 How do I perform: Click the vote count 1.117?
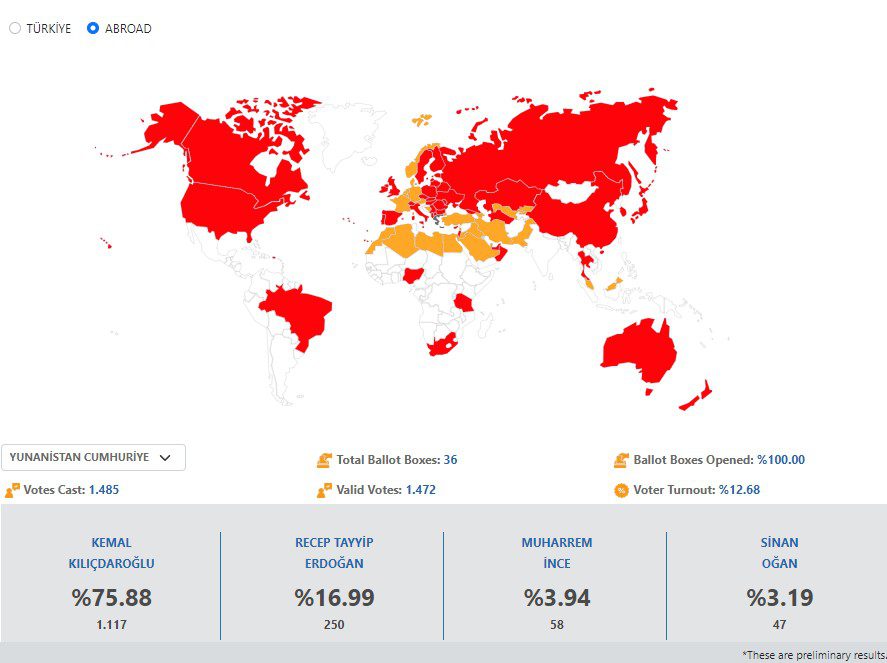(x=111, y=625)
